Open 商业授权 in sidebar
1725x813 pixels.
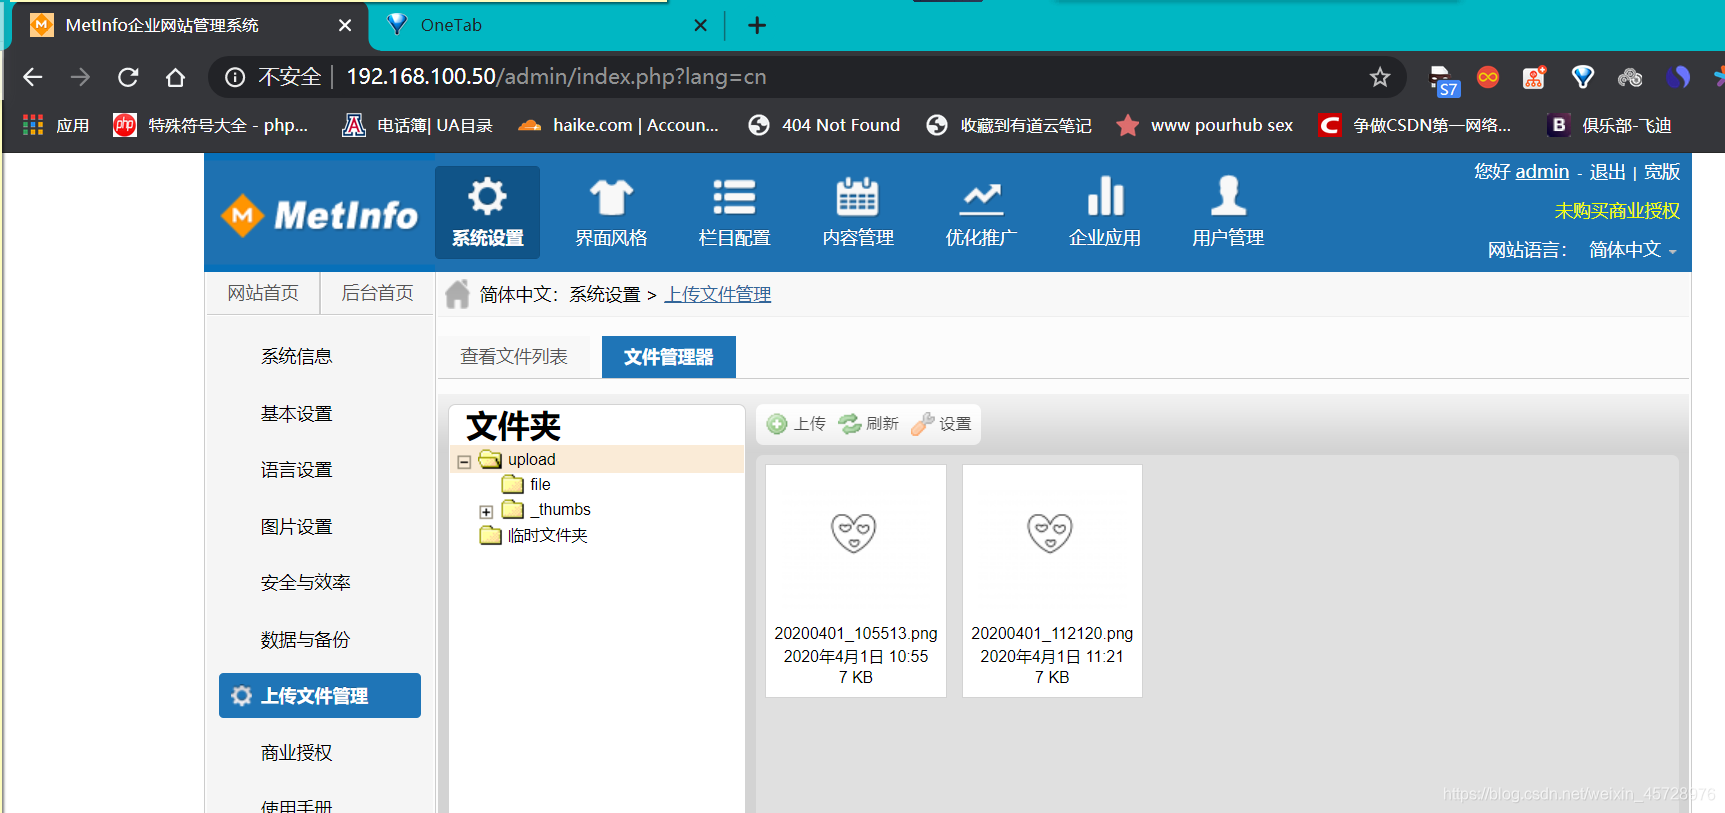296,752
